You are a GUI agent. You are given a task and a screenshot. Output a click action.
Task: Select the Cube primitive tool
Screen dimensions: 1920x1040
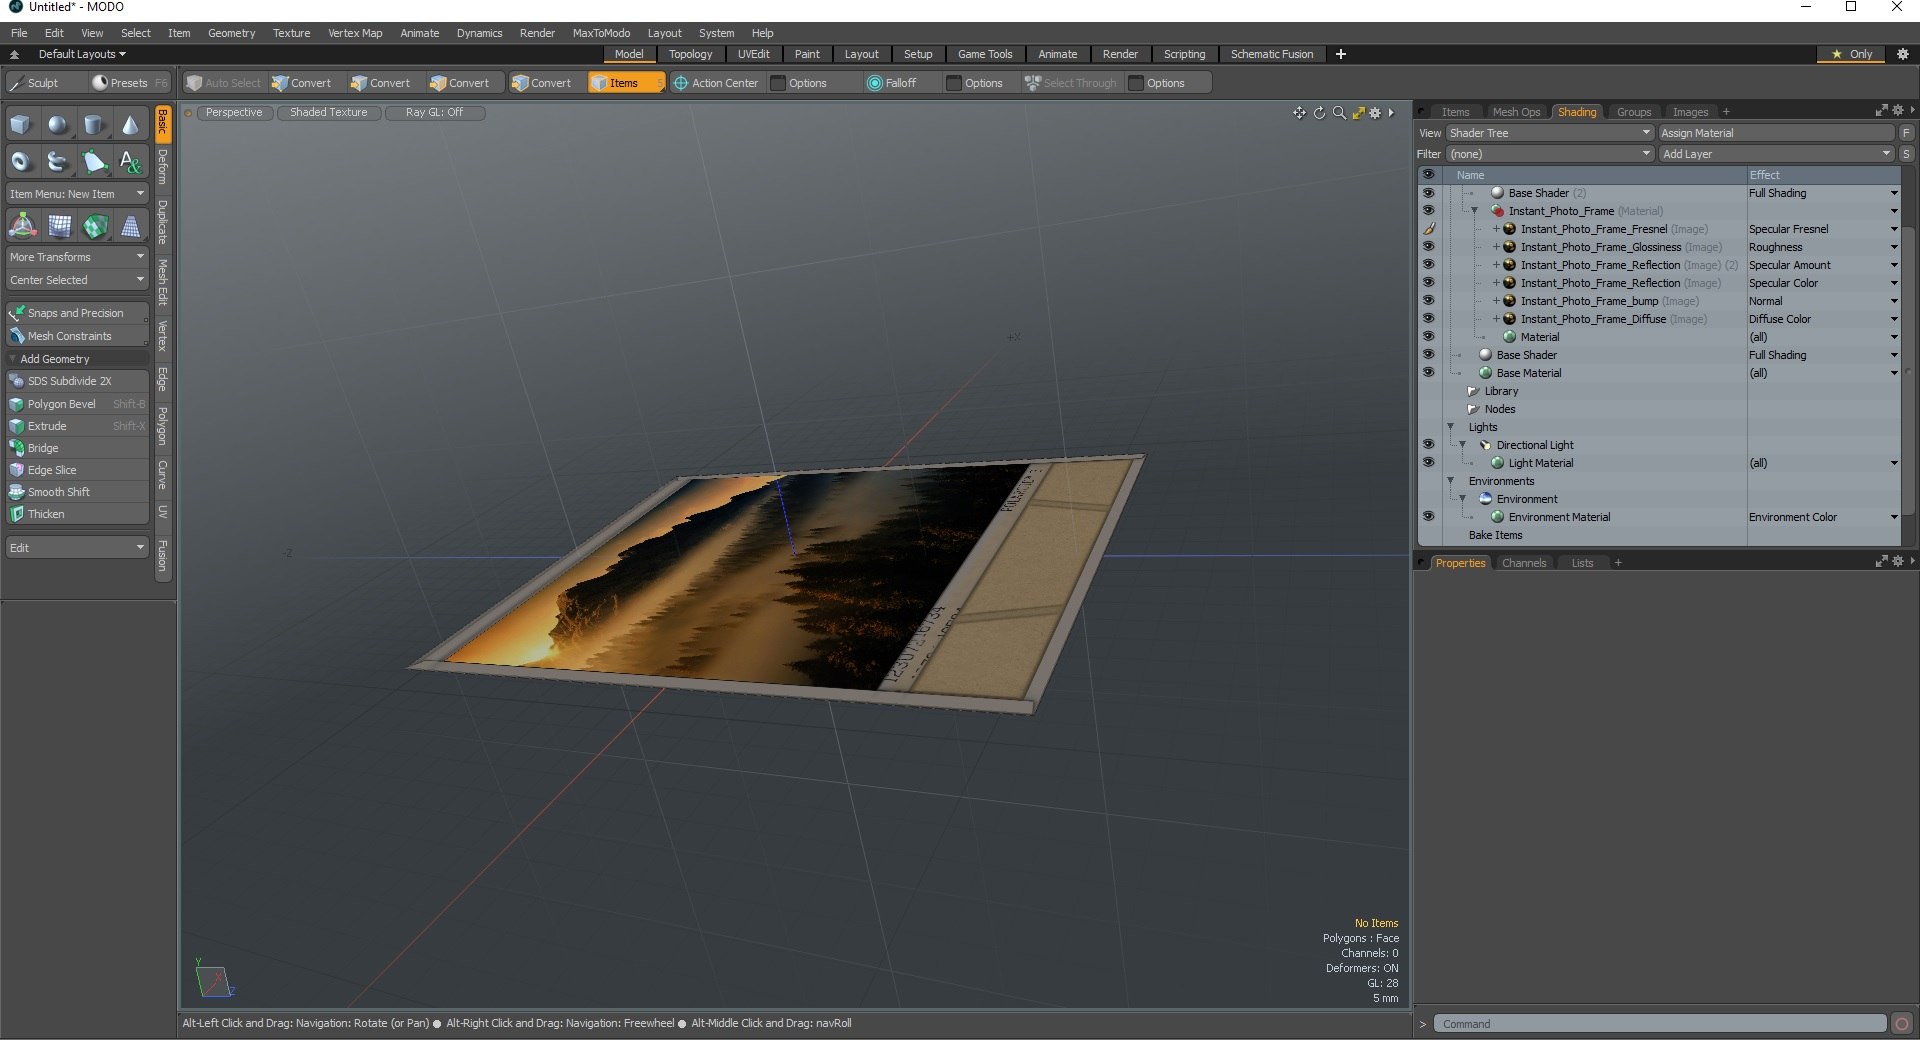click(21, 125)
